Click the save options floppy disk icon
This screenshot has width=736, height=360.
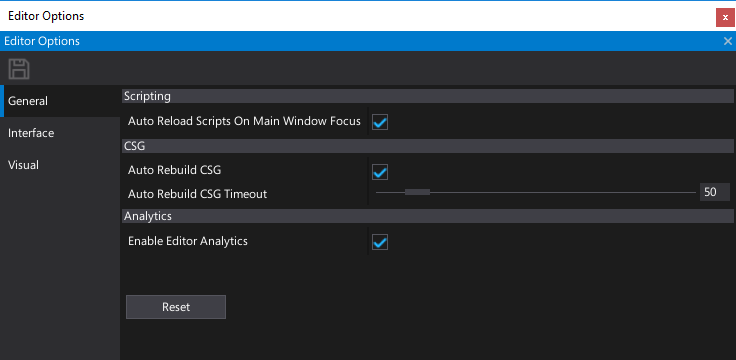pyautogui.click(x=19, y=69)
